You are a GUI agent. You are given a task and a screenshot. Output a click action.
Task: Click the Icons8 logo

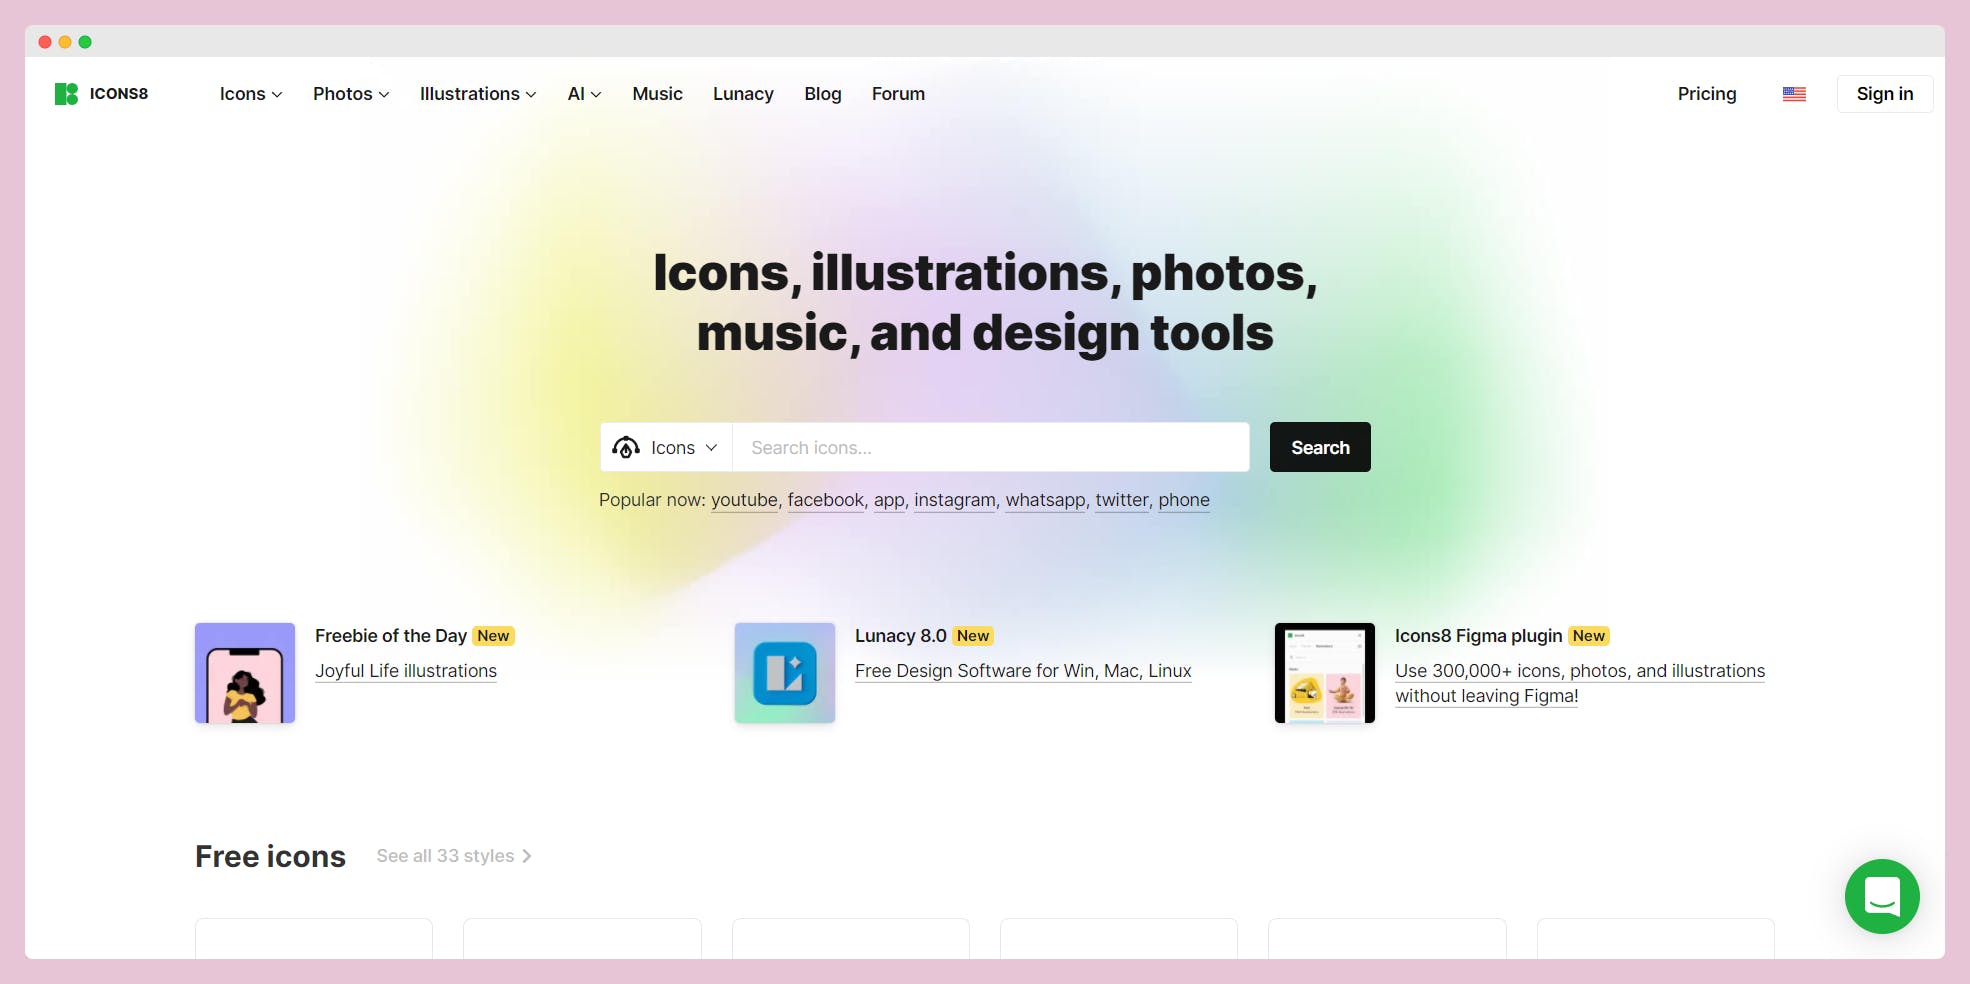(101, 94)
